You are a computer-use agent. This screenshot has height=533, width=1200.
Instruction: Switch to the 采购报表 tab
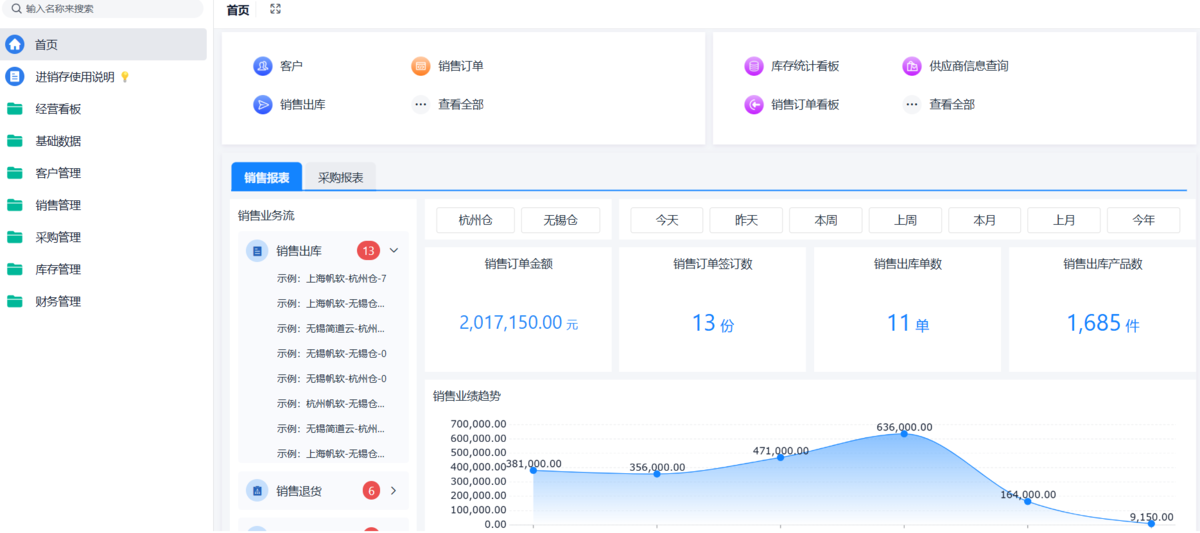tap(341, 177)
